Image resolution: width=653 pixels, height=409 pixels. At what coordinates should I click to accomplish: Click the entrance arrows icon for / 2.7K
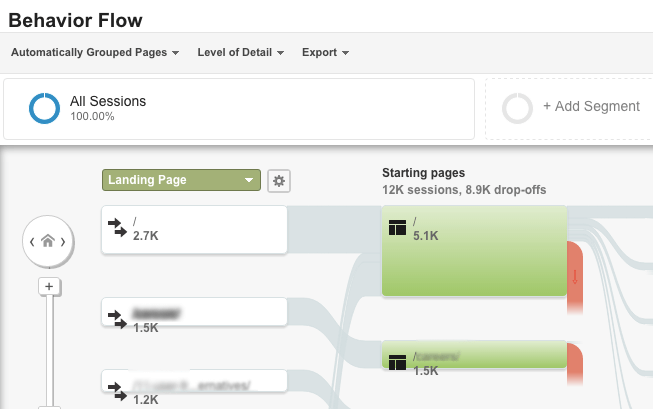[x=117, y=227]
